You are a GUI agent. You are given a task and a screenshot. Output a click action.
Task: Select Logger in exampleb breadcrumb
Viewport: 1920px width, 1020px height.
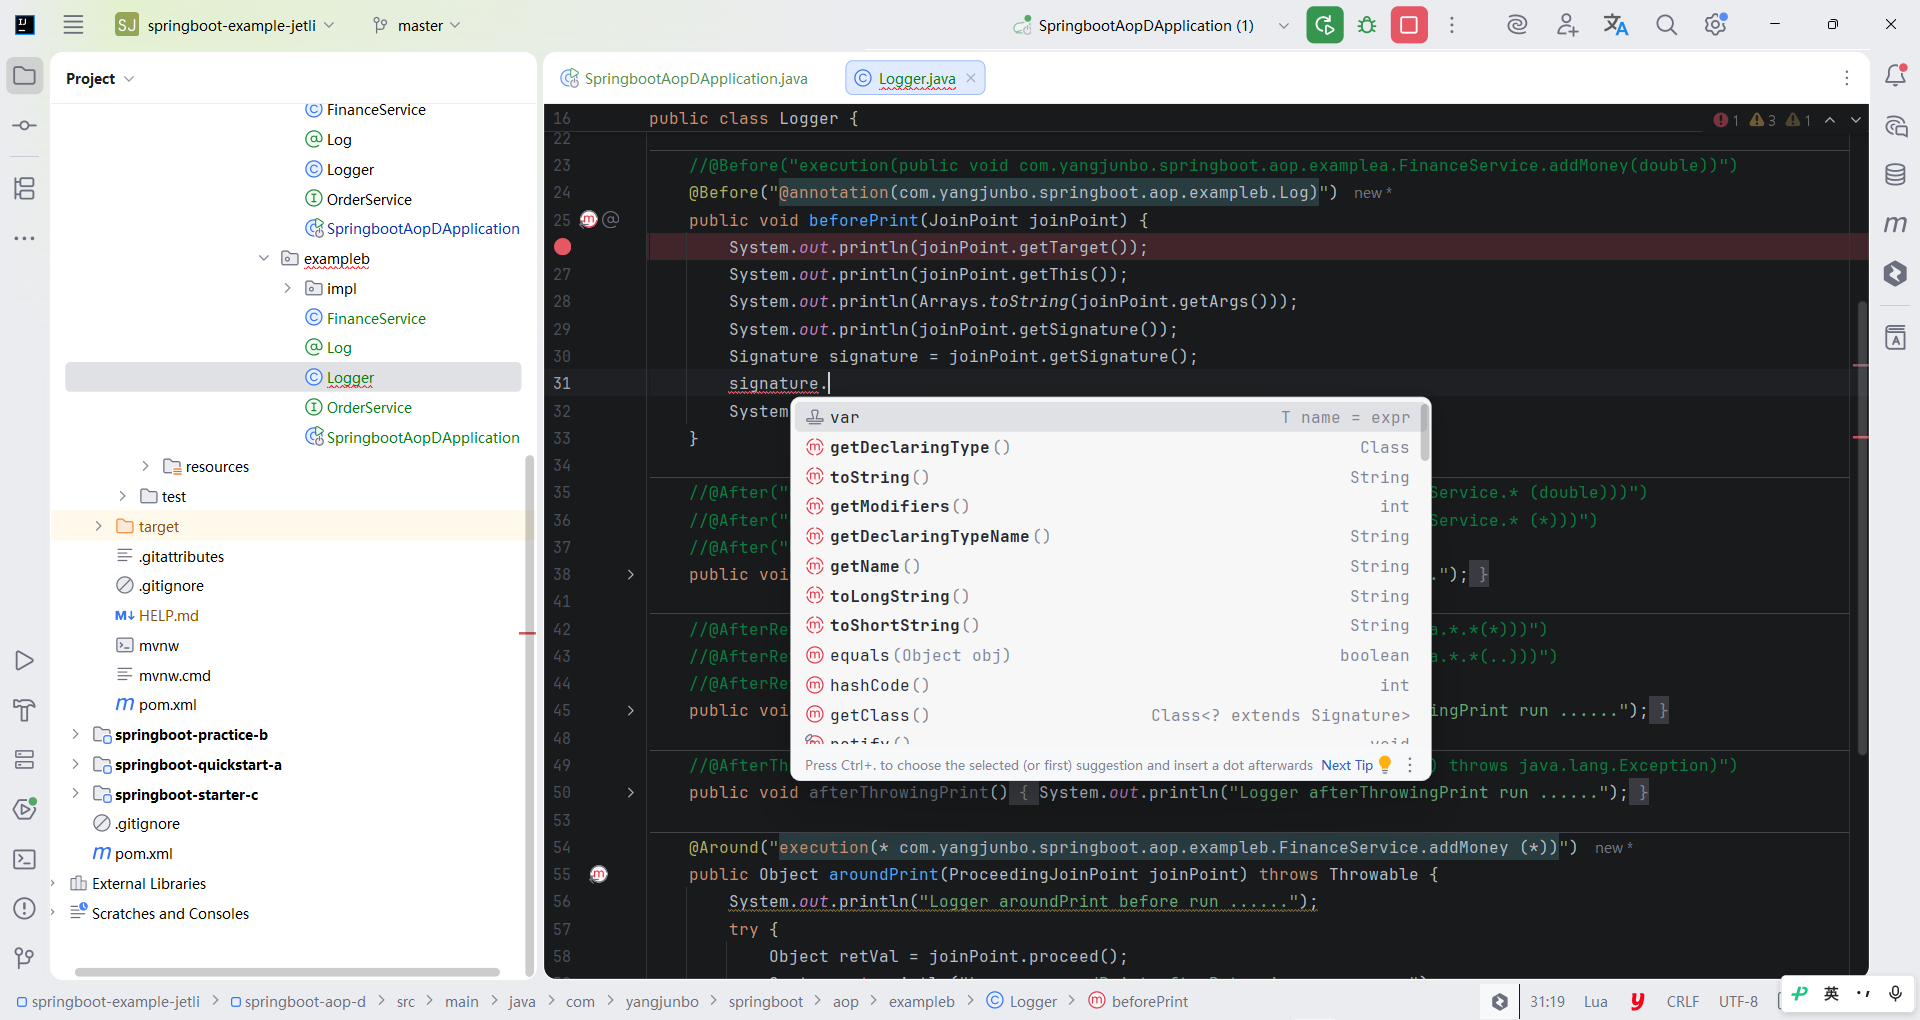(x=1022, y=1001)
